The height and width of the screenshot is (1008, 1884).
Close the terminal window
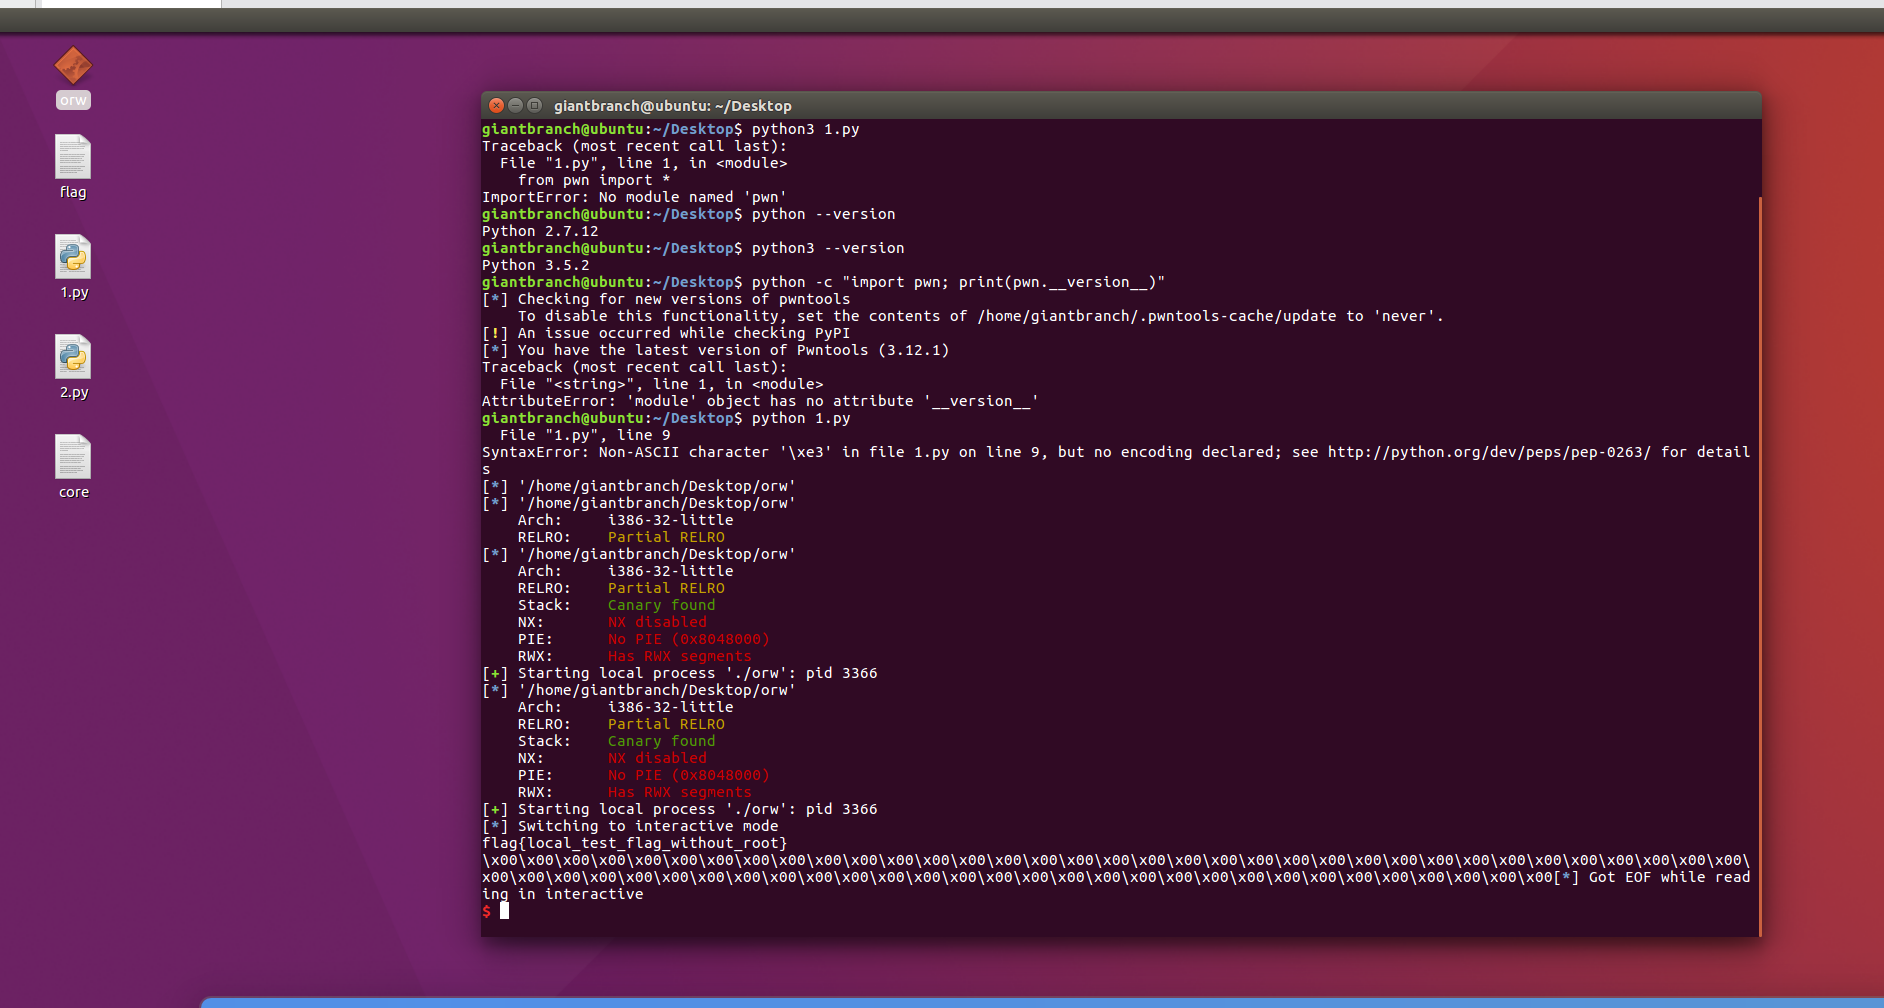coord(496,105)
